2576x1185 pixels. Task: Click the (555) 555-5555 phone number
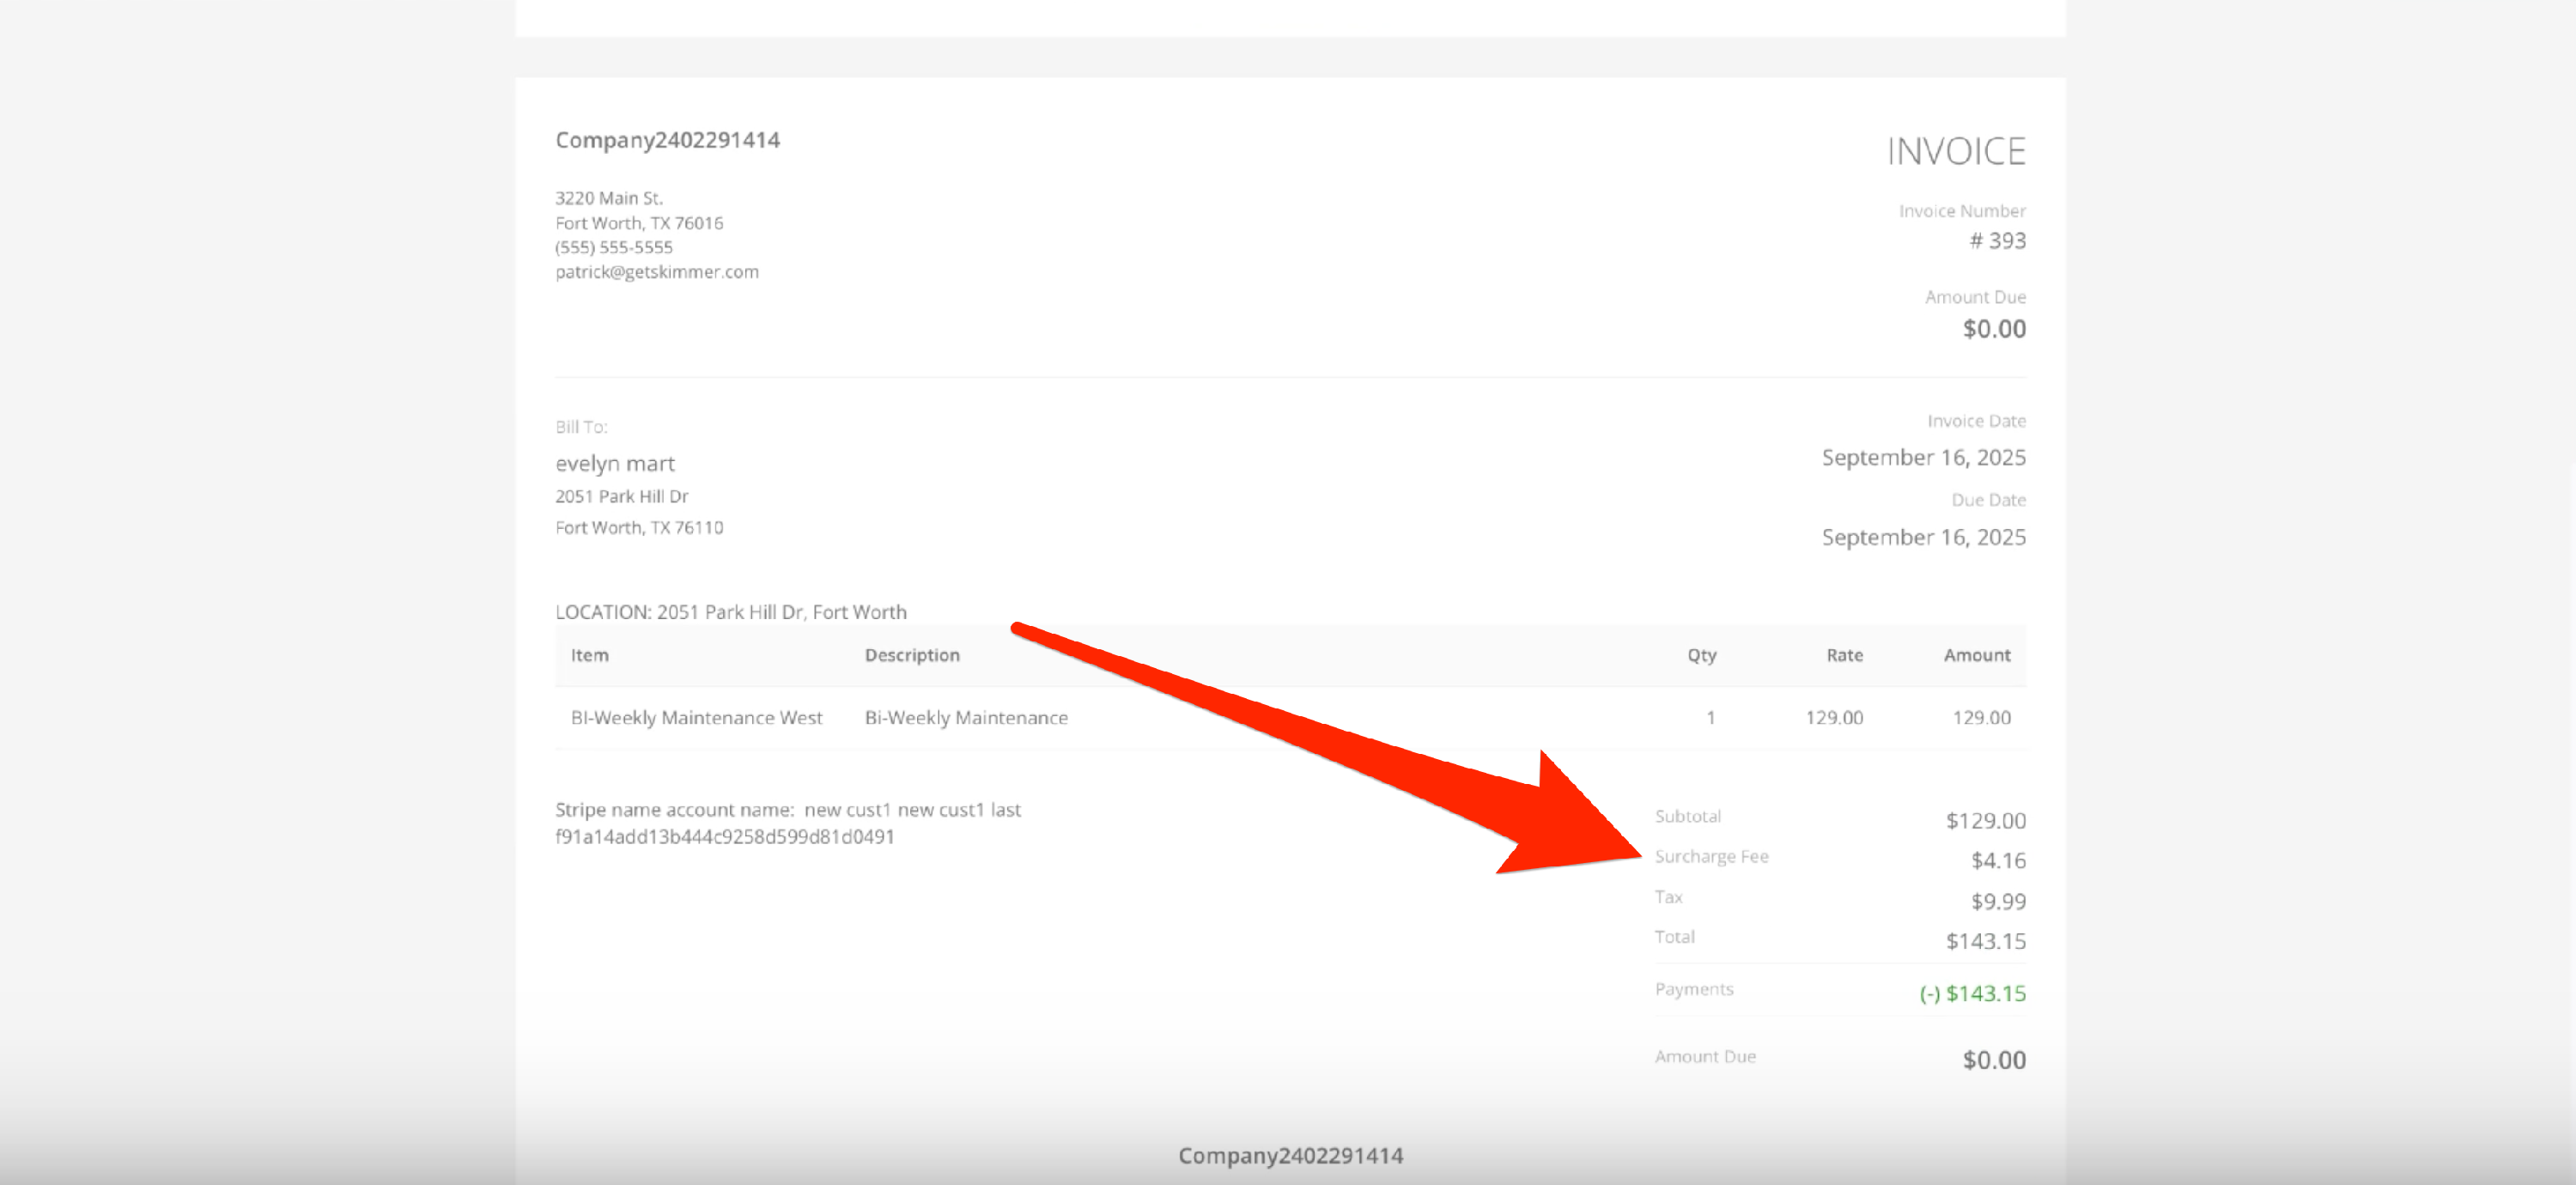coord(613,247)
